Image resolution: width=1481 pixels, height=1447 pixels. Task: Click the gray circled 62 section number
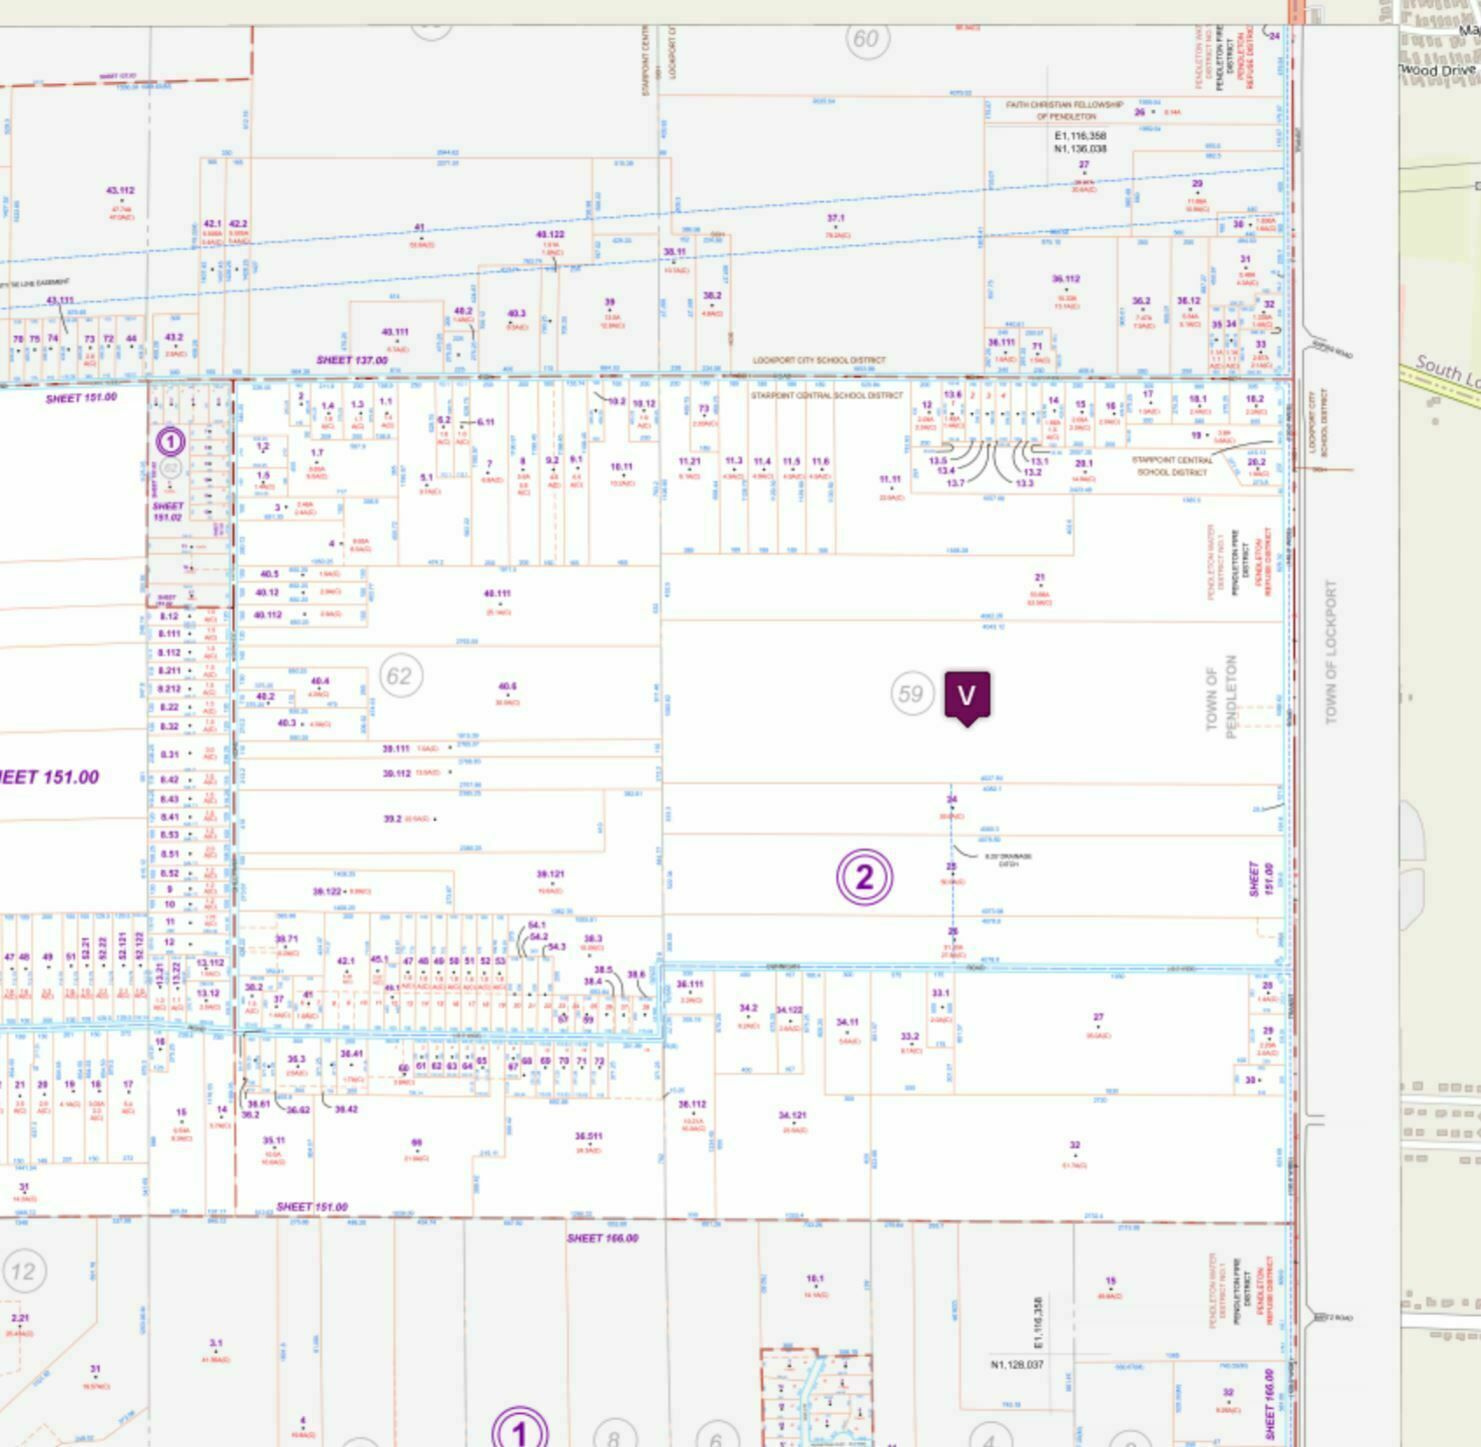coord(400,676)
